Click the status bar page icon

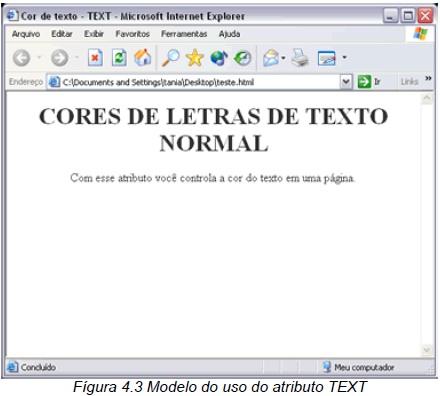12,367
